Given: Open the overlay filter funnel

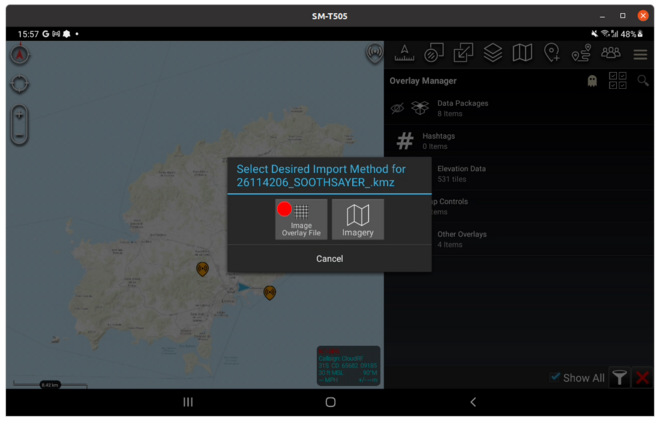Looking at the screenshot, I should (x=620, y=377).
